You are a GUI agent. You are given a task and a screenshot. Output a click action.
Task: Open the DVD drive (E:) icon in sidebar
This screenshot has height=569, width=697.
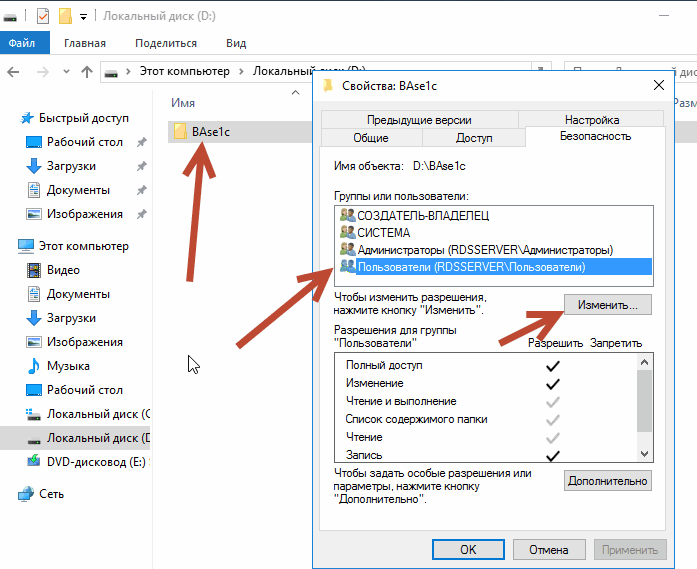point(33,462)
